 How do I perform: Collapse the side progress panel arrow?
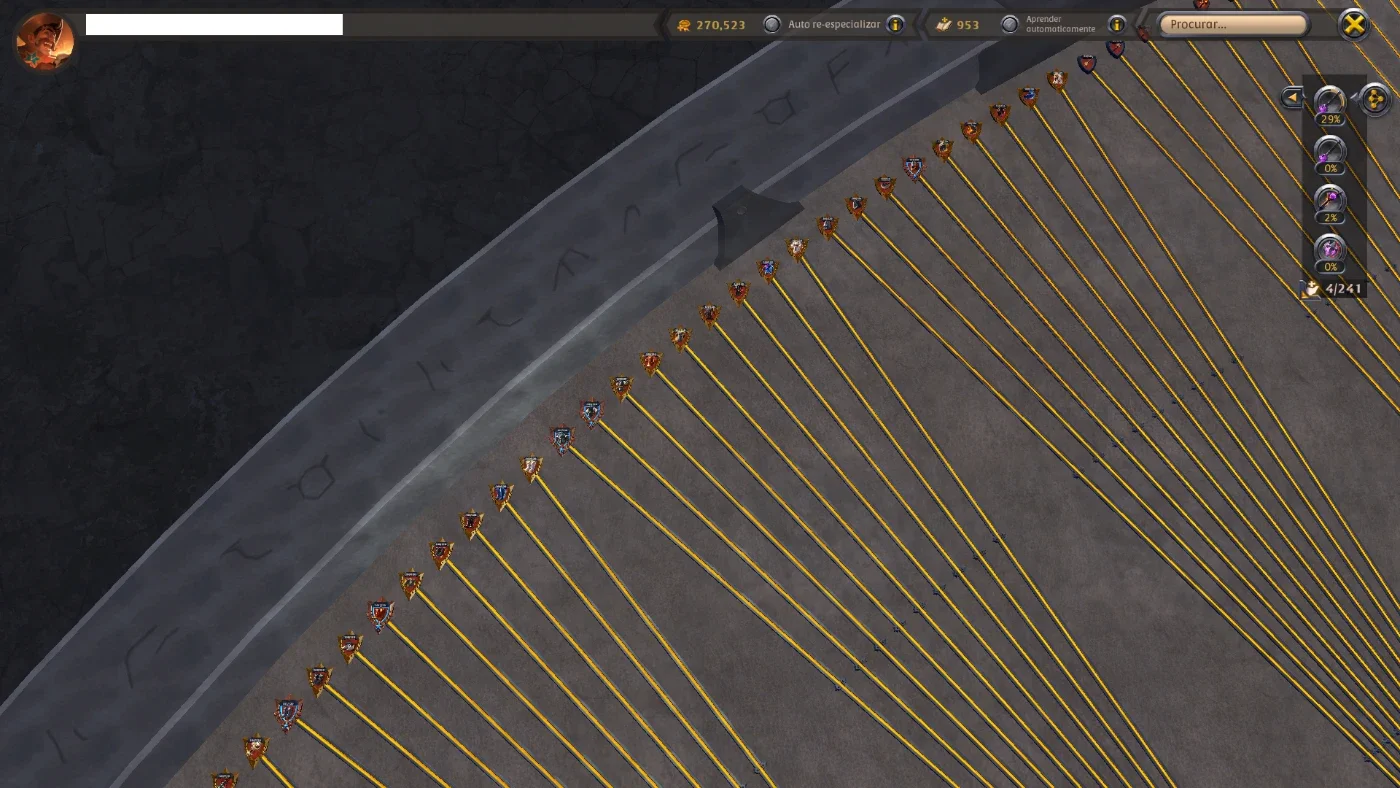point(1292,98)
